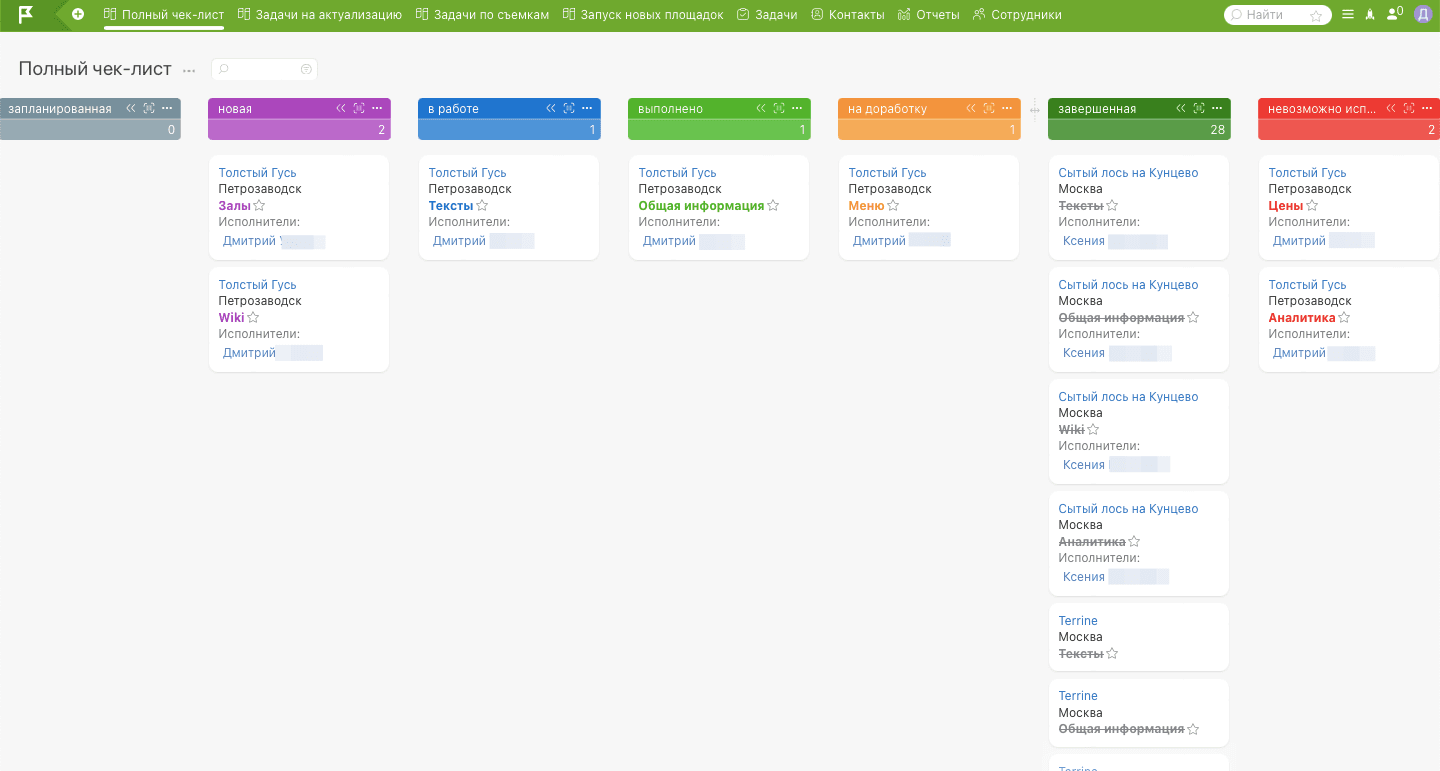Click focus icon on 'в работе' column
The width and height of the screenshot is (1440, 771).
(x=569, y=108)
